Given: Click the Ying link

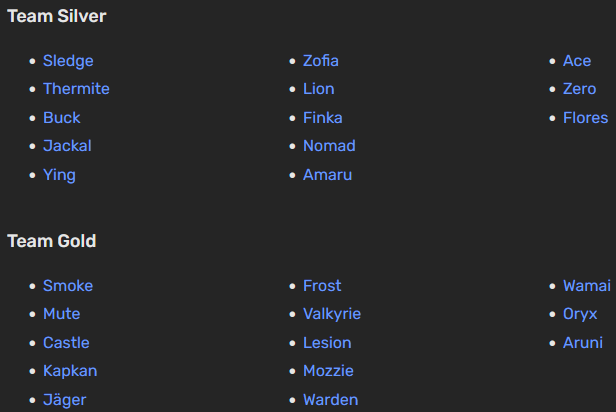Looking at the screenshot, I should coord(59,175).
